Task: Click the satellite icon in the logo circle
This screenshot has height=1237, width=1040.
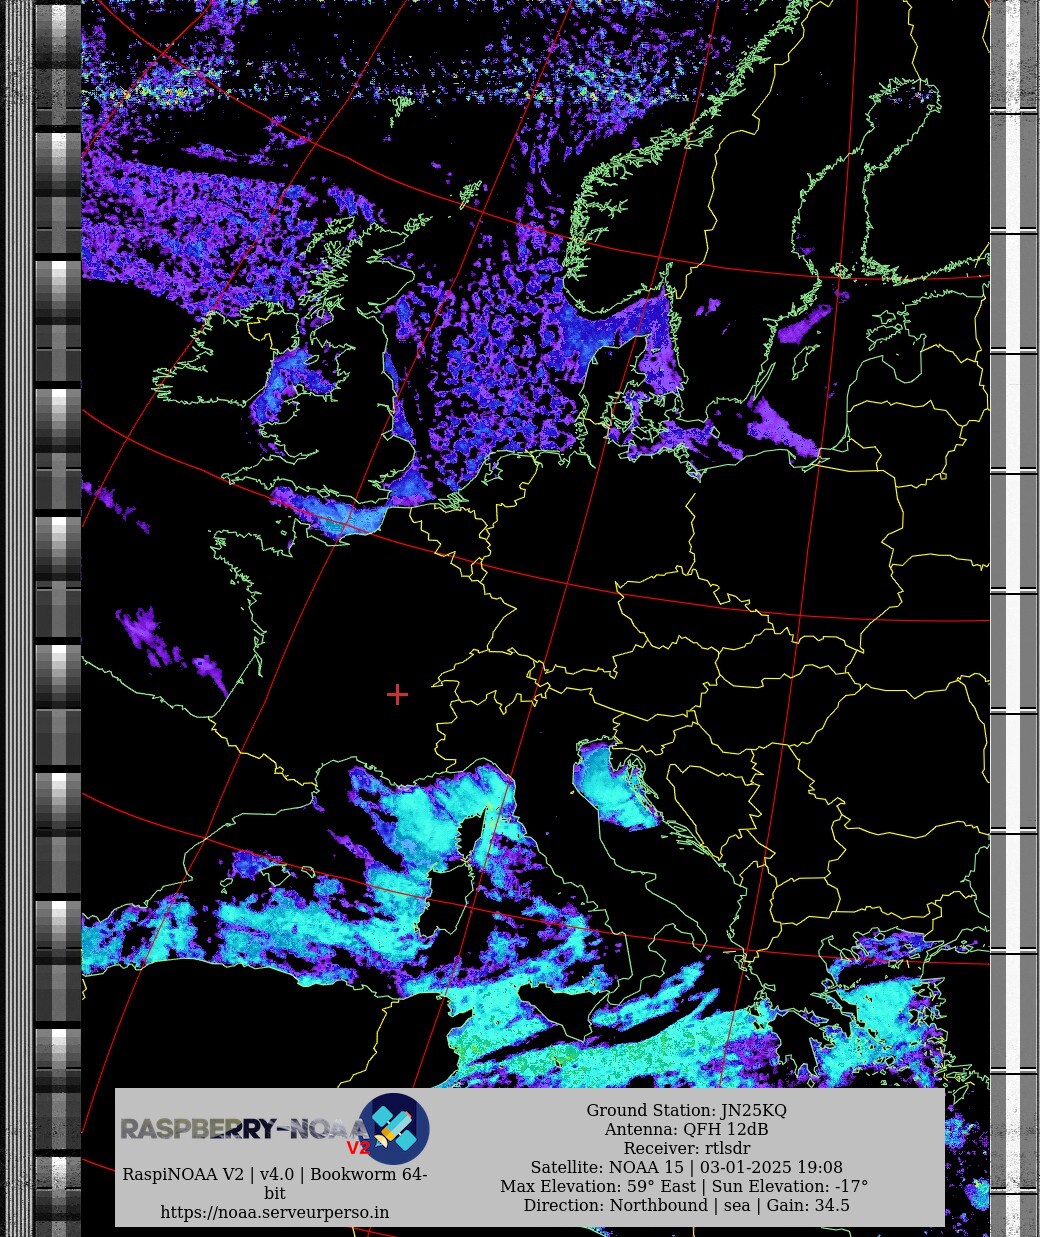Action: 394,1129
